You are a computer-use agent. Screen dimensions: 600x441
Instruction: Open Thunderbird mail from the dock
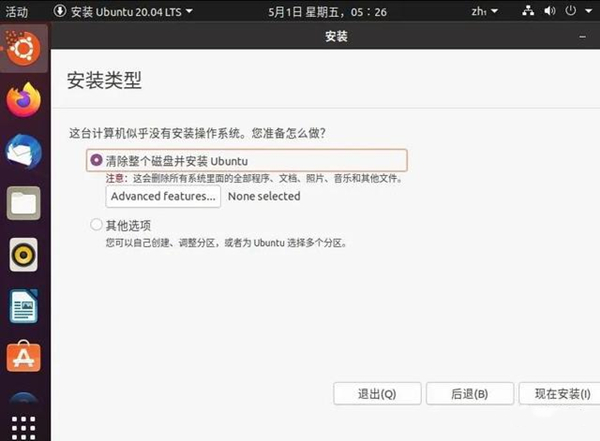(24, 151)
